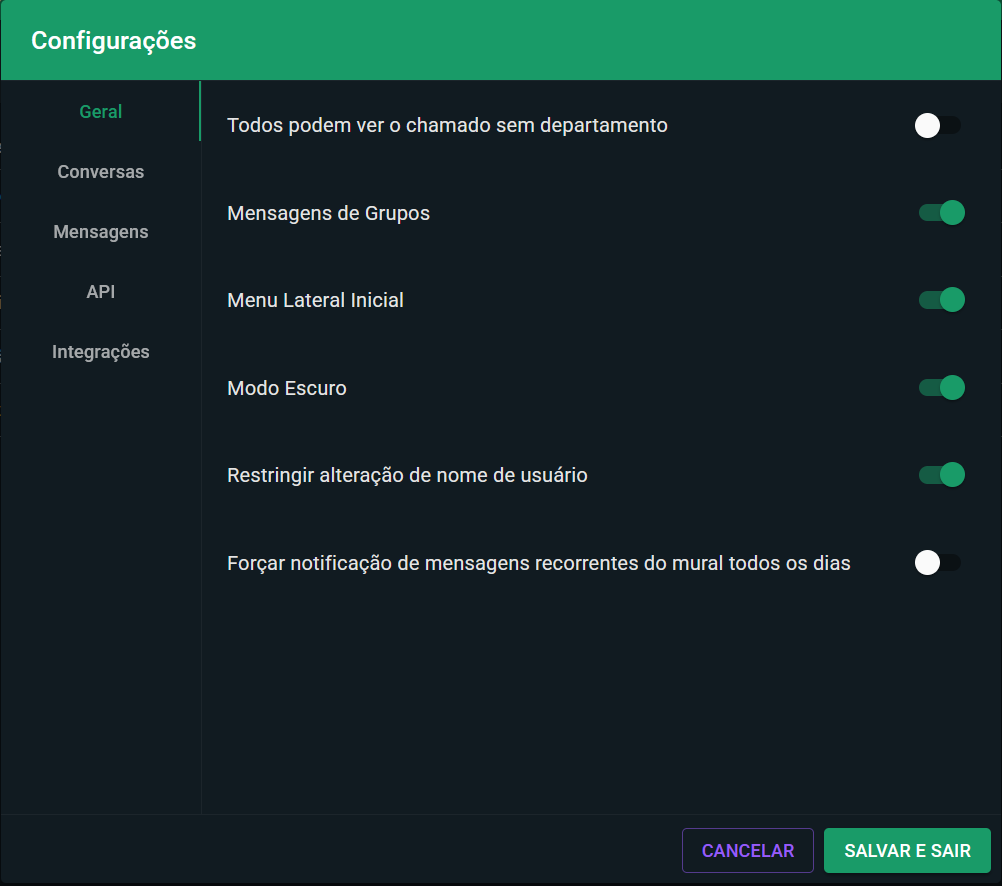Open the Geral settings tab
This screenshot has width=1002, height=886.
(101, 112)
